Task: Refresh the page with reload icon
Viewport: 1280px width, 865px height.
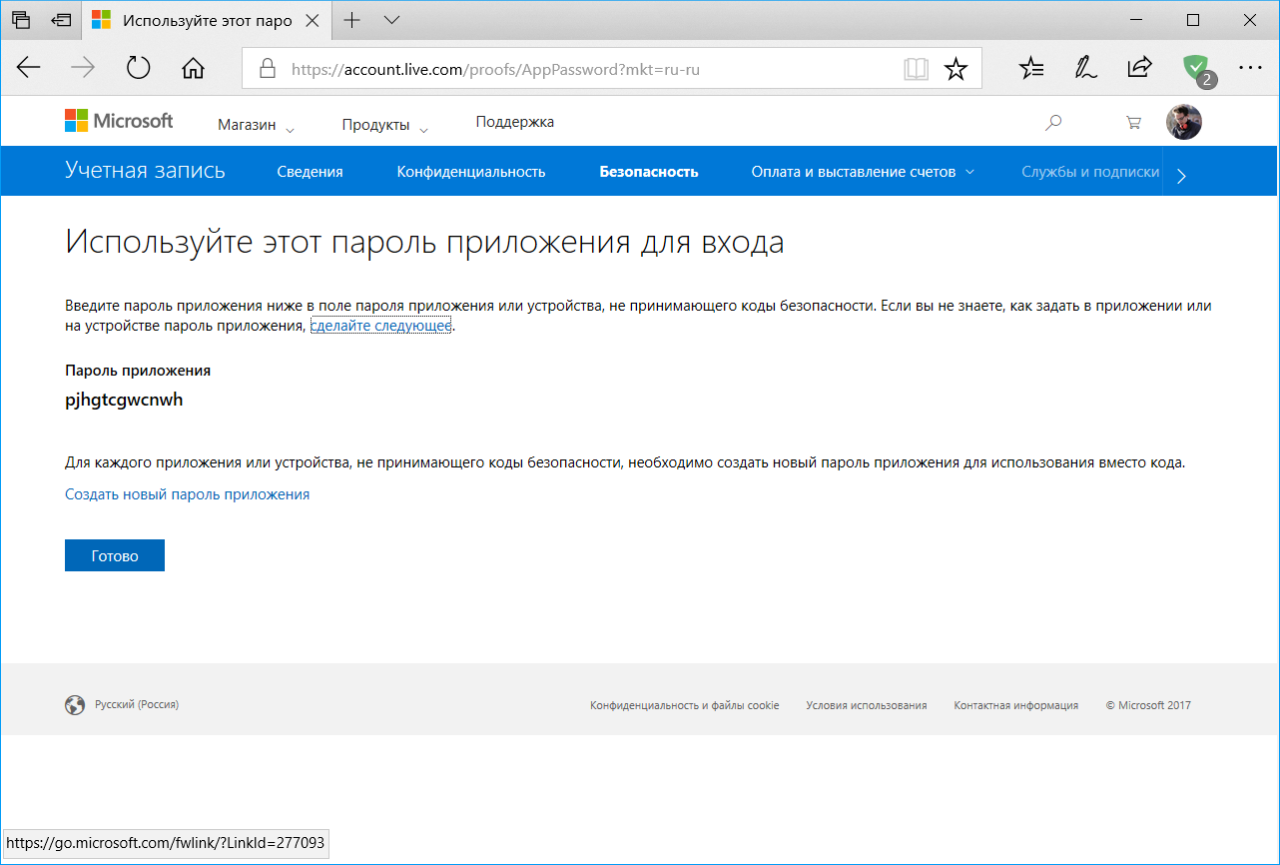Action: pos(138,68)
